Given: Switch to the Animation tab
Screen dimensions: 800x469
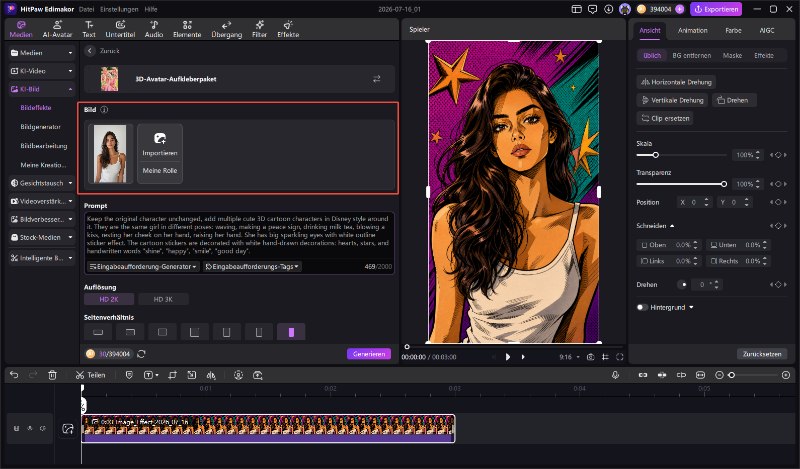Looking at the screenshot, I should pyautogui.click(x=692, y=31).
